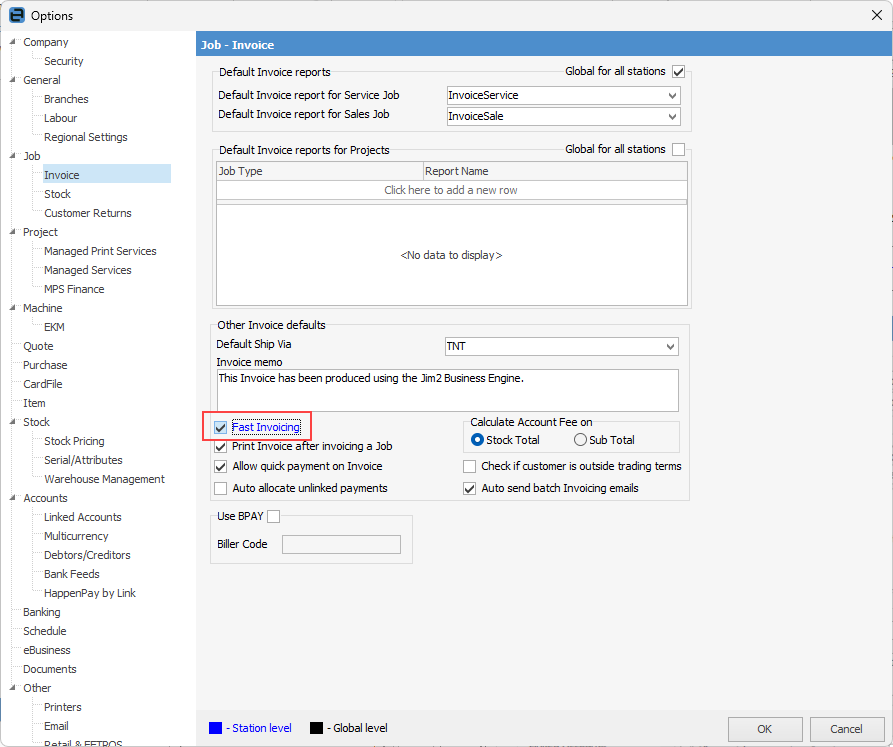Select Customer Returns under Job
This screenshot has height=747, width=893.
87,213
